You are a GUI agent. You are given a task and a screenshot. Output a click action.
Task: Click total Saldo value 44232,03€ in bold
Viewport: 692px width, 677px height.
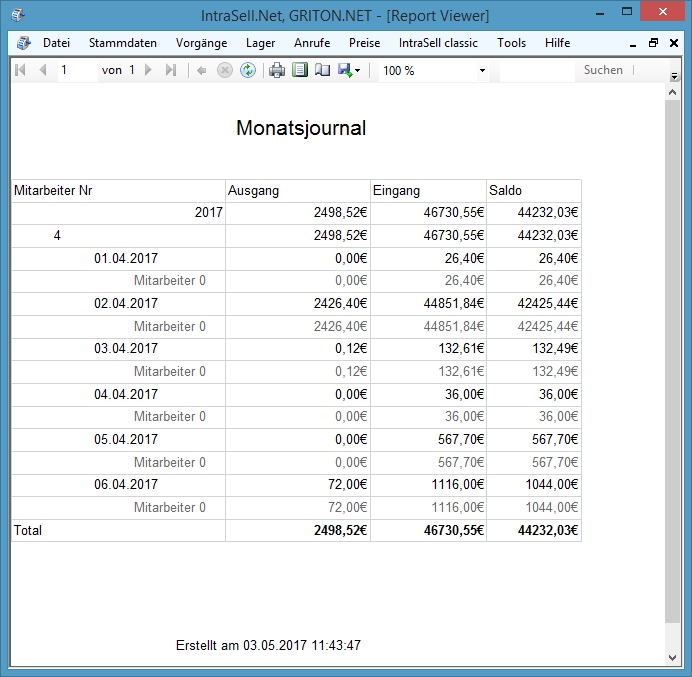[548, 530]
